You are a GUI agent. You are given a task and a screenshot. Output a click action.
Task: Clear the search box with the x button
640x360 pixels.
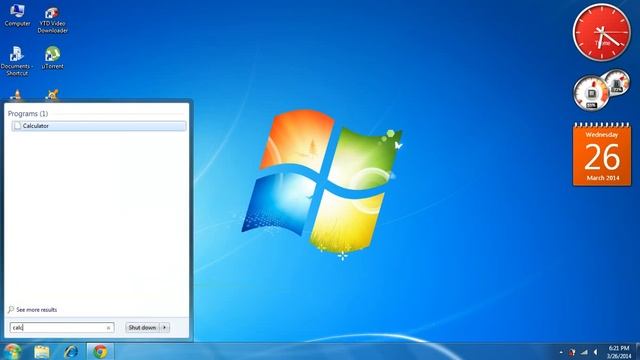[108, 328]
